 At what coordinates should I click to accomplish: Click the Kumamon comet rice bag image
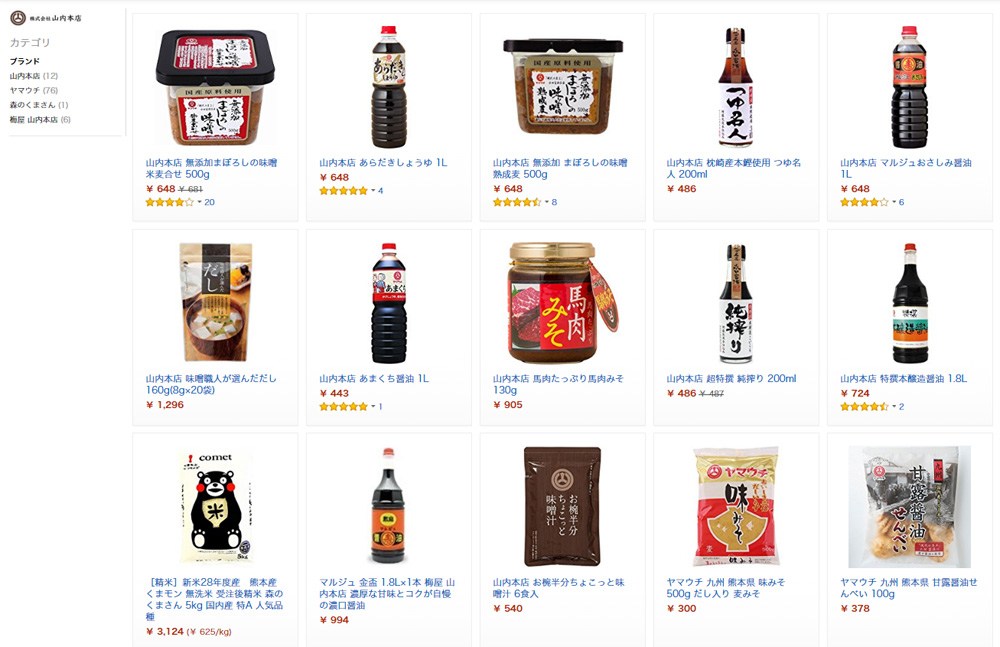click(x=215, y=507)
